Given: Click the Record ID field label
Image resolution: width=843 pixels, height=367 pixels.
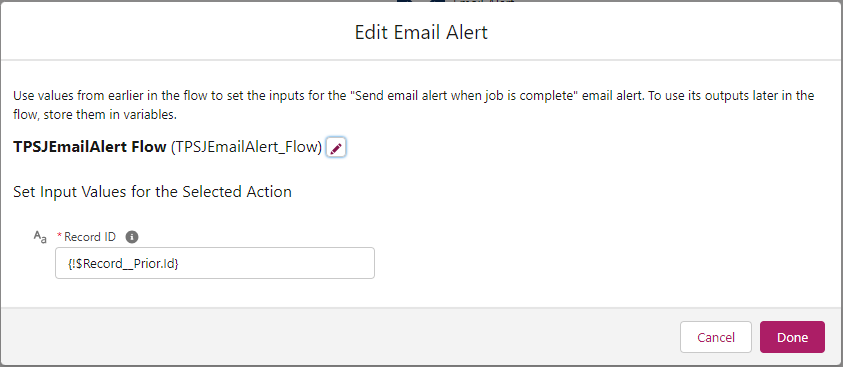Looking at the screenshot, I should pyautogui.click(x=90, y=236).
